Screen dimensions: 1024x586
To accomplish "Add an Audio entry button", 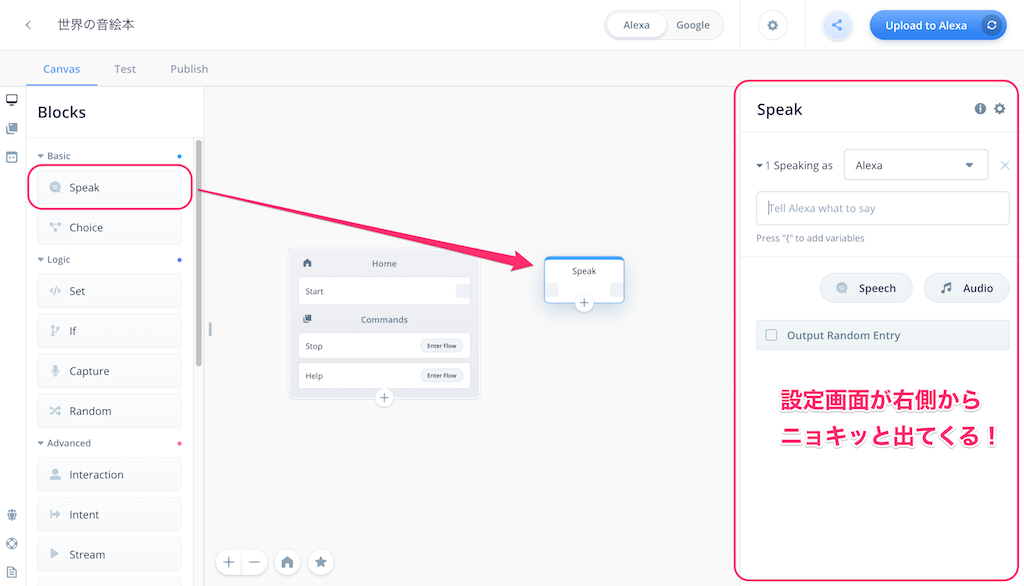I will (967, 288).
